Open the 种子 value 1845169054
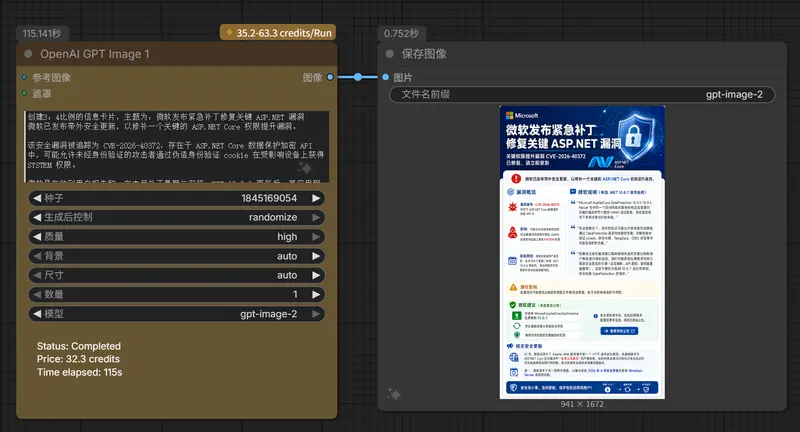Screen dimensions: 800x432 [x=269, y=198]
